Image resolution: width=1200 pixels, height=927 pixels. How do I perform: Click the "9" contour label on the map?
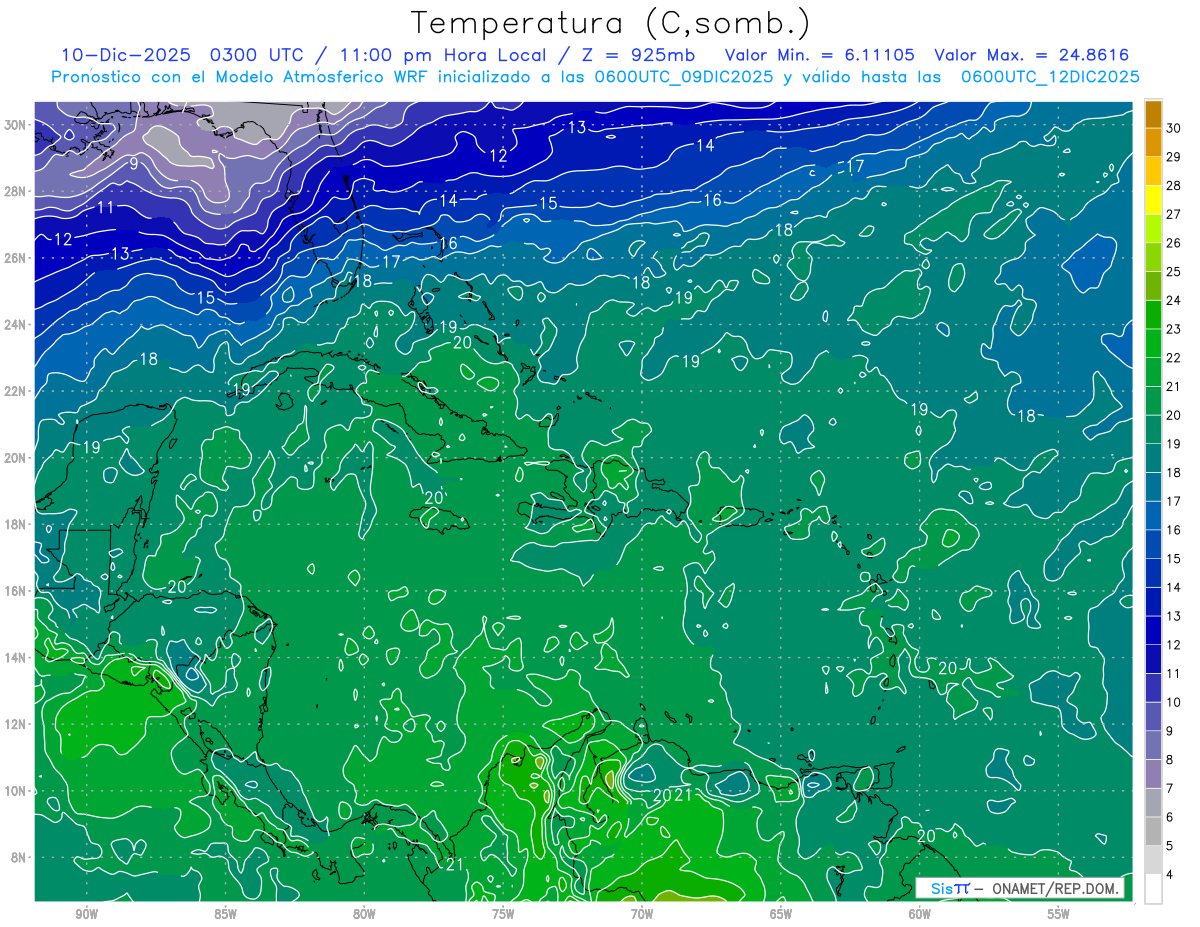pyautogui.click(x=133, y=162)
